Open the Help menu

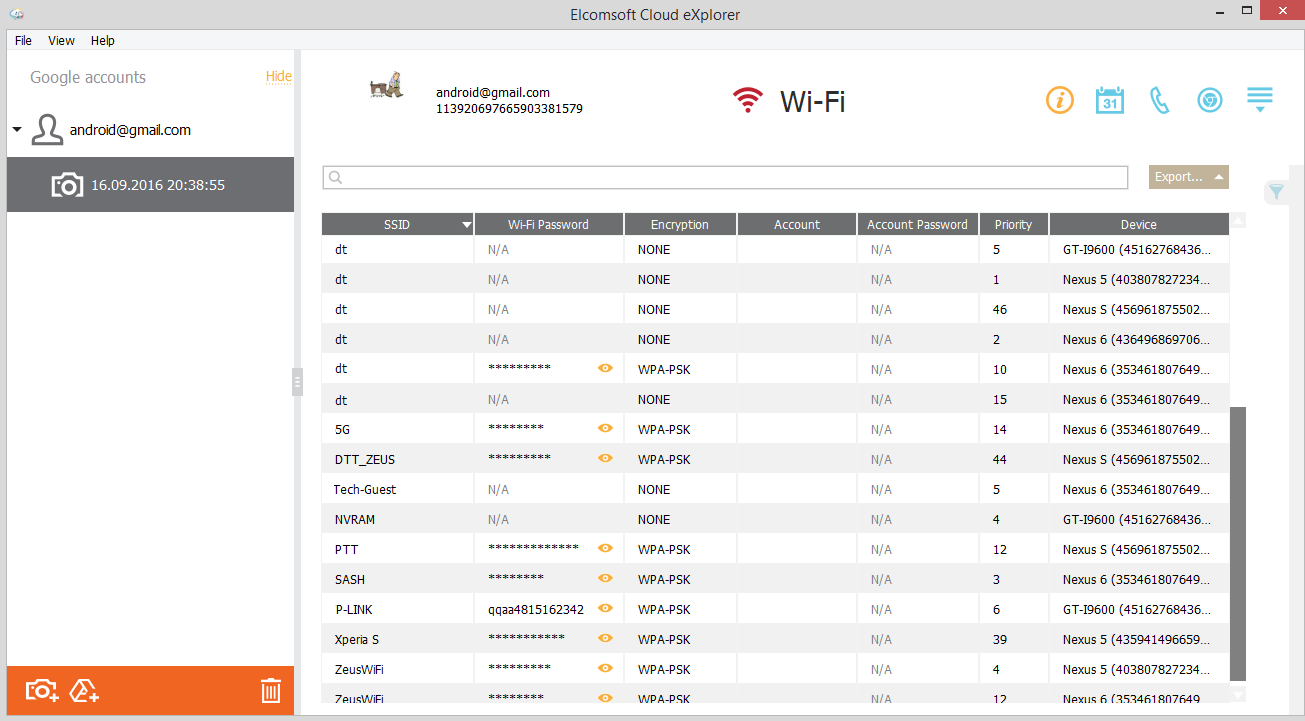click(103, 41)
